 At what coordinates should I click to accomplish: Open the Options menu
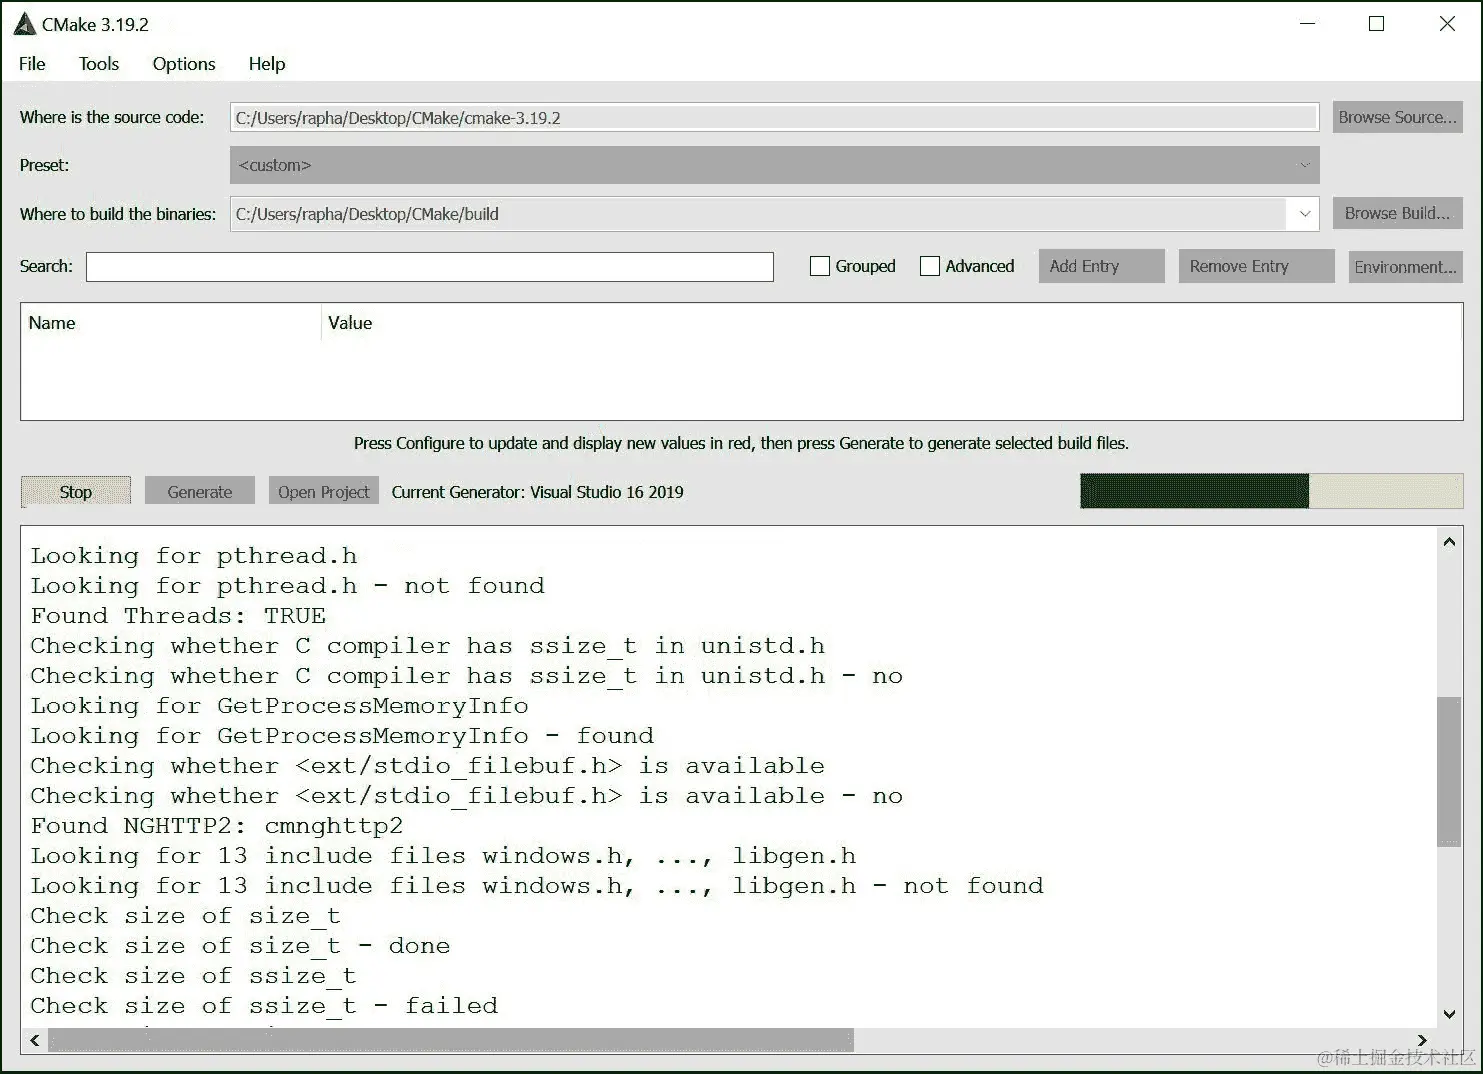click(x=183, y=63)
